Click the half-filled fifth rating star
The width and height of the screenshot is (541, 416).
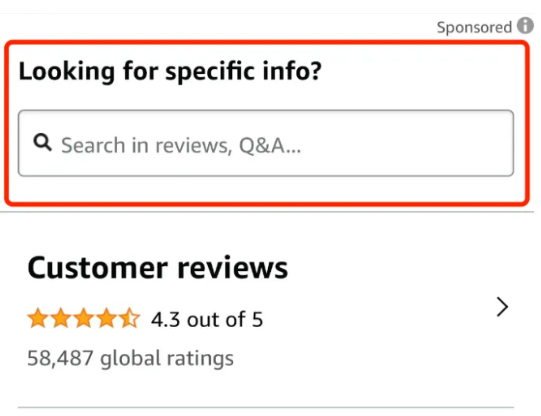130,318
